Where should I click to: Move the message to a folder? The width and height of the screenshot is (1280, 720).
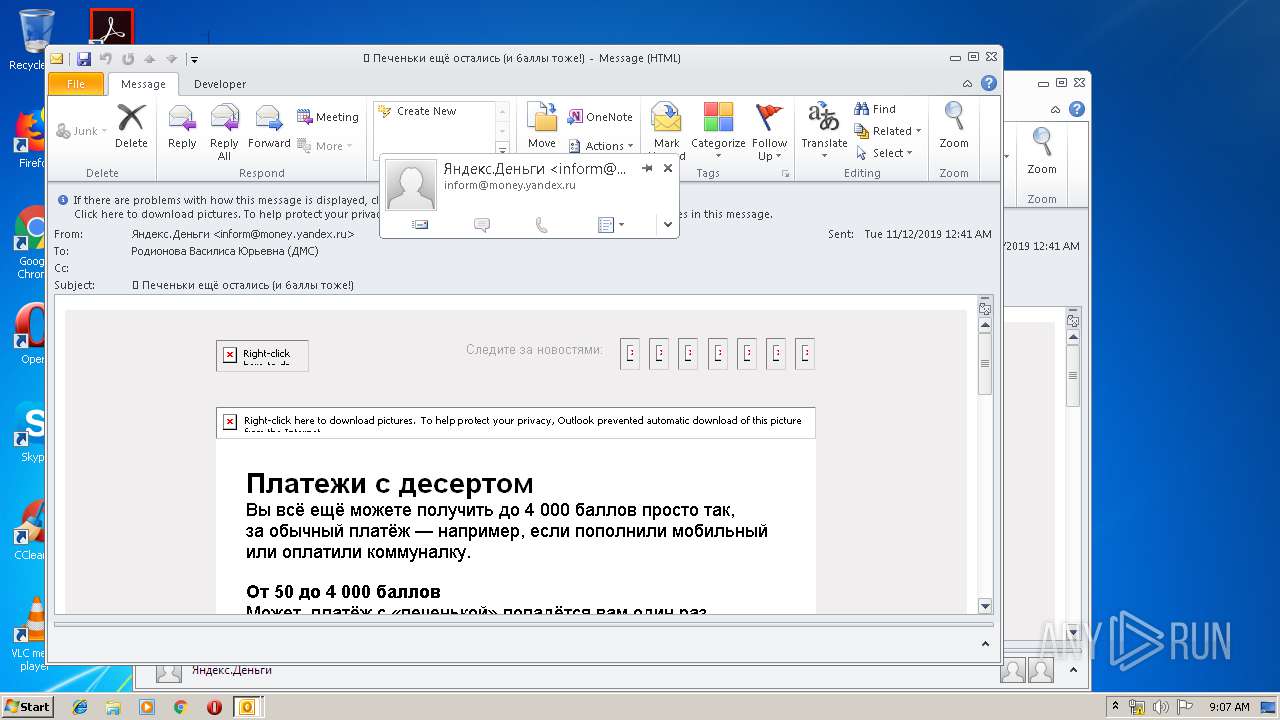coord(542,126)
